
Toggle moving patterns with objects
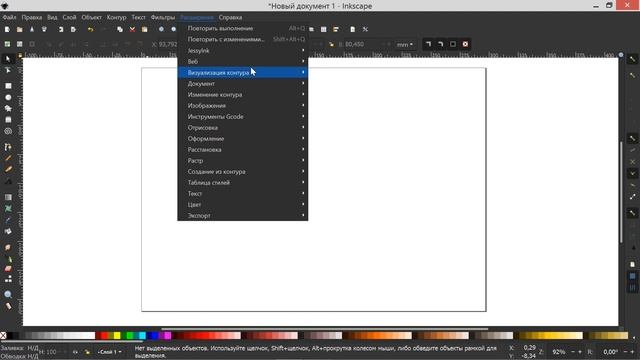465,44
